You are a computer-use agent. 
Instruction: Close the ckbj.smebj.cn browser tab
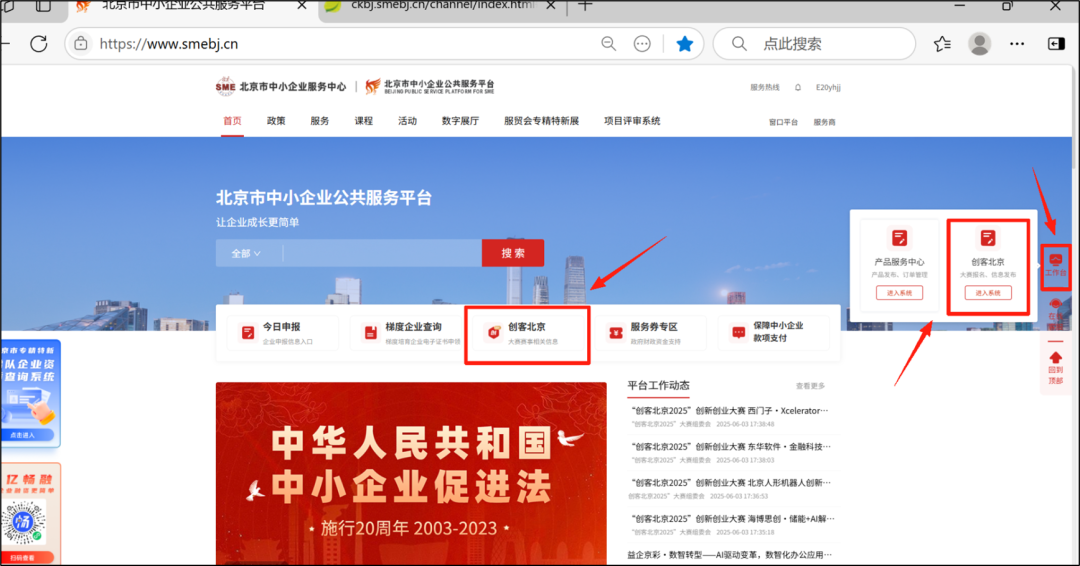[550, 6]
